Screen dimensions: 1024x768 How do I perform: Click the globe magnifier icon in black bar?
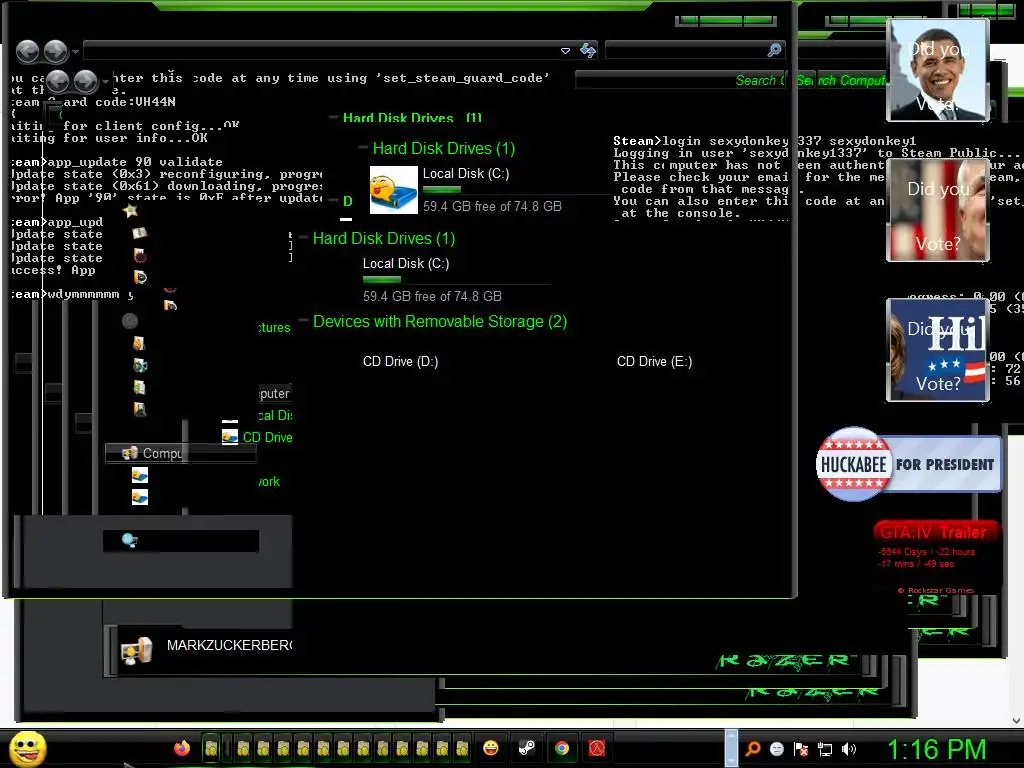129,540
